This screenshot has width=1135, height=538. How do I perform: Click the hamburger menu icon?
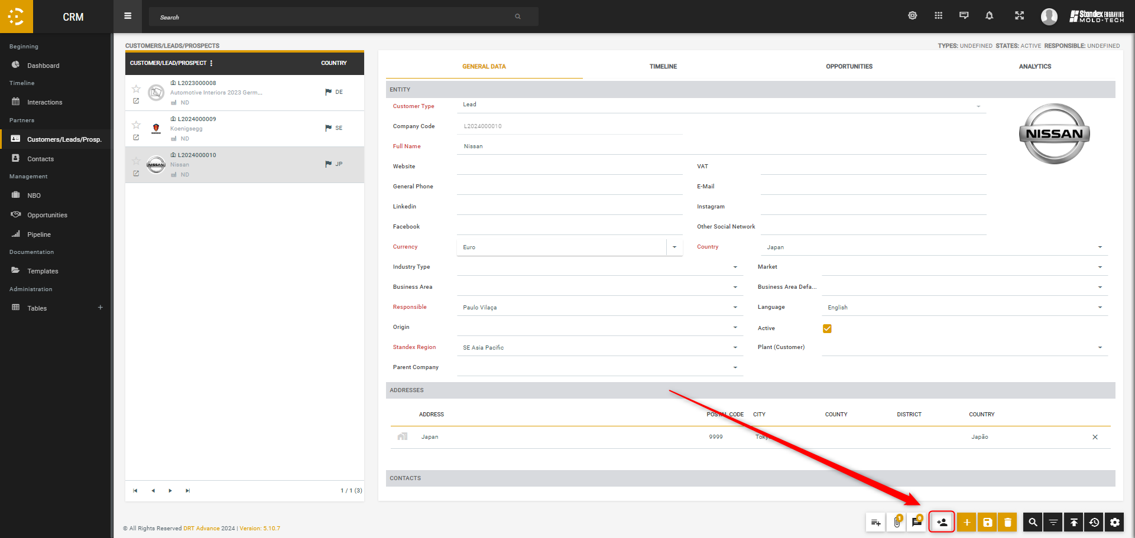128,16
